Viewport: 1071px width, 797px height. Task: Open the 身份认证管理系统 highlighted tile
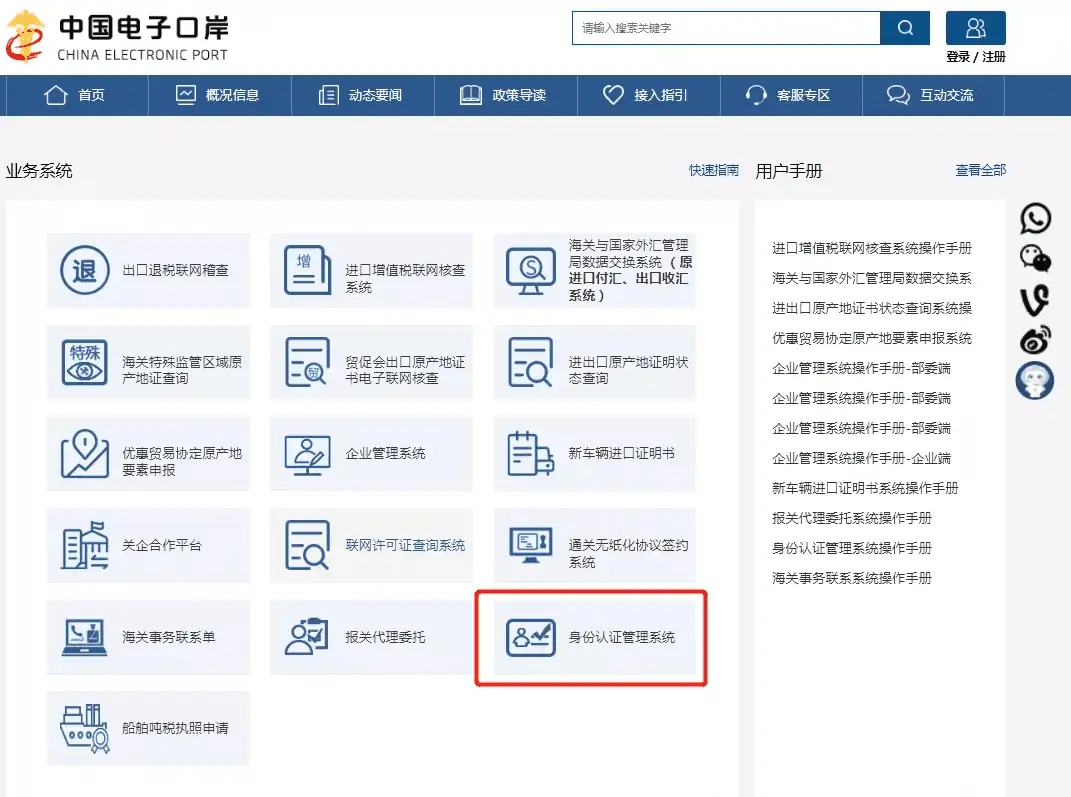click(x=592, y=637)
